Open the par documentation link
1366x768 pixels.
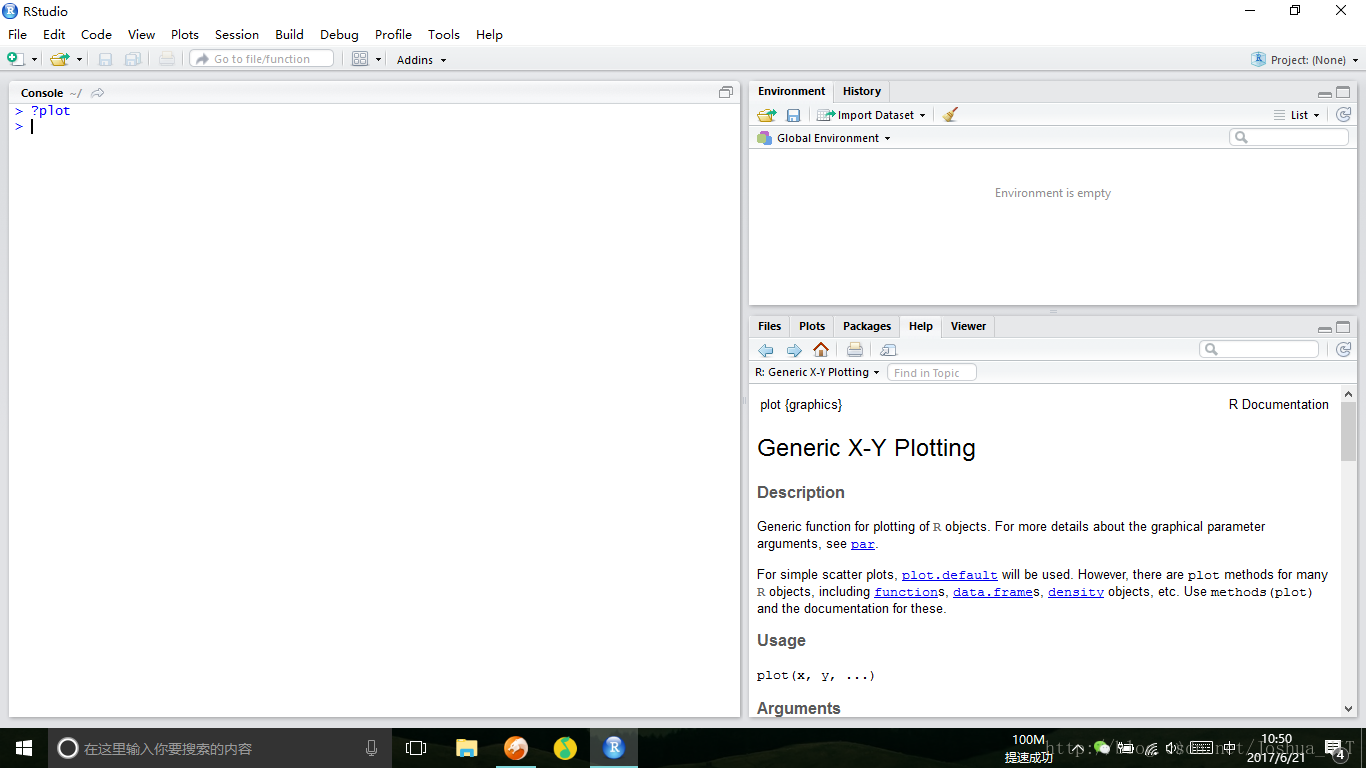point(862,544)
